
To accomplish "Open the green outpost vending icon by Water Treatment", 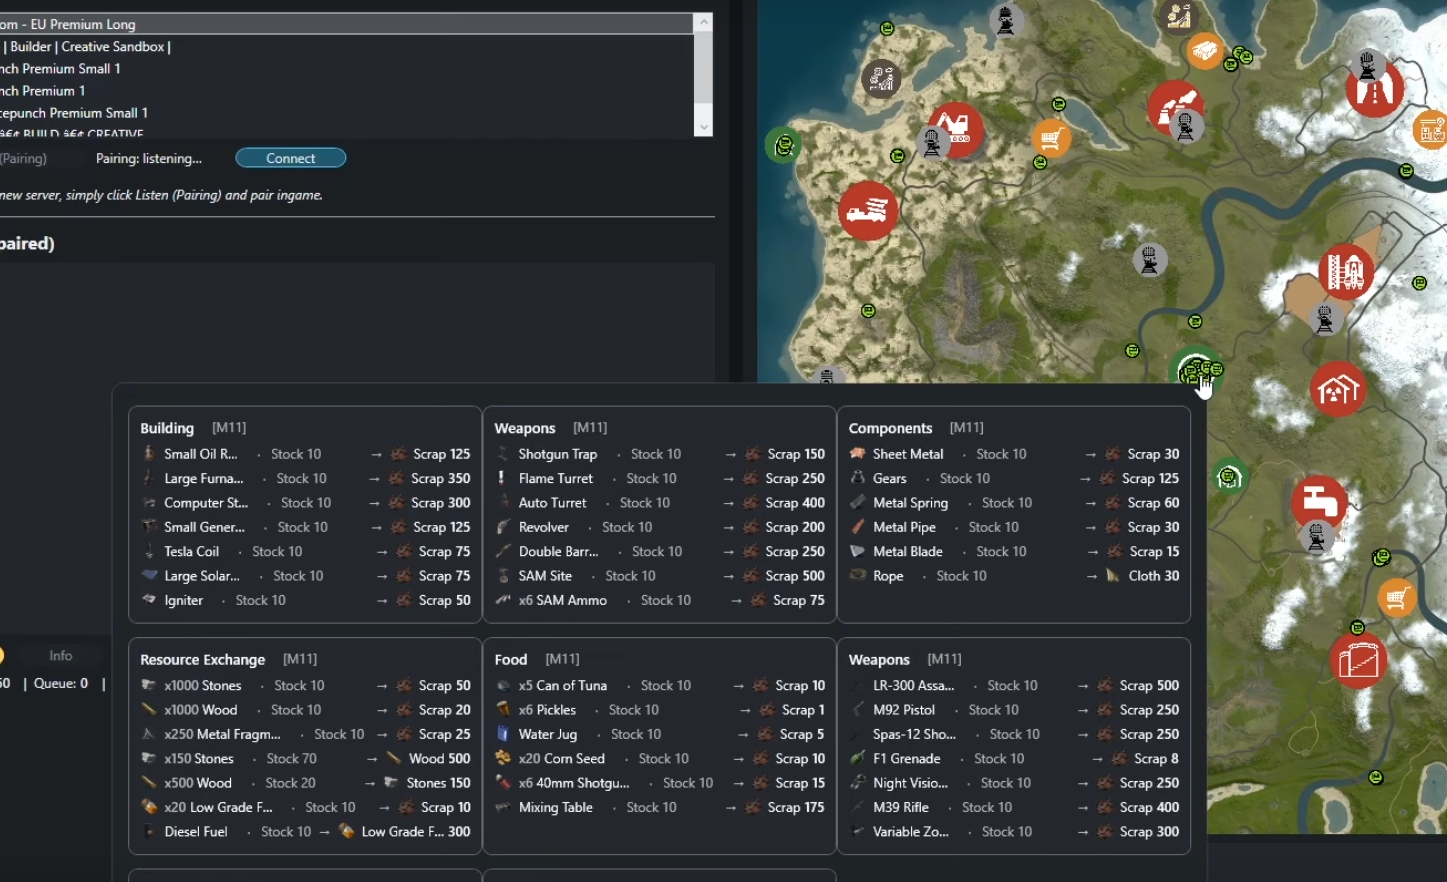I will pyautogui.click(x=1229, y=477).
